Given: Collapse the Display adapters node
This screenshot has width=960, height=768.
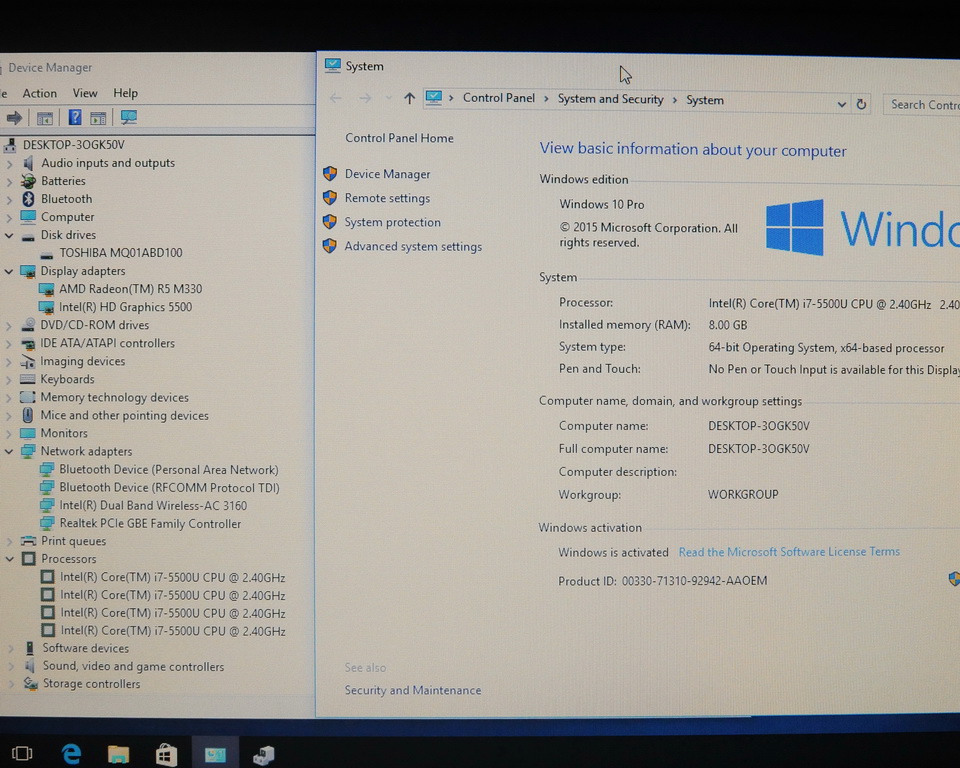Looking at the screenshot, I should pyautogui.click(x=9, y=271).
